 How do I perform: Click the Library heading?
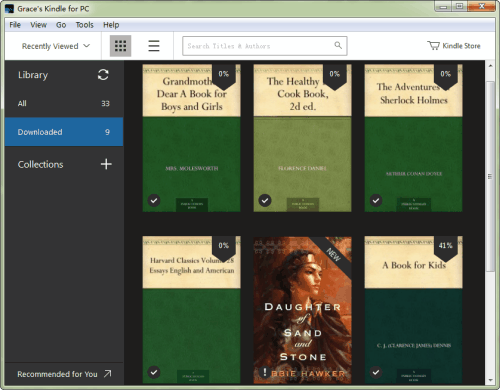click(x=33, y=75)
